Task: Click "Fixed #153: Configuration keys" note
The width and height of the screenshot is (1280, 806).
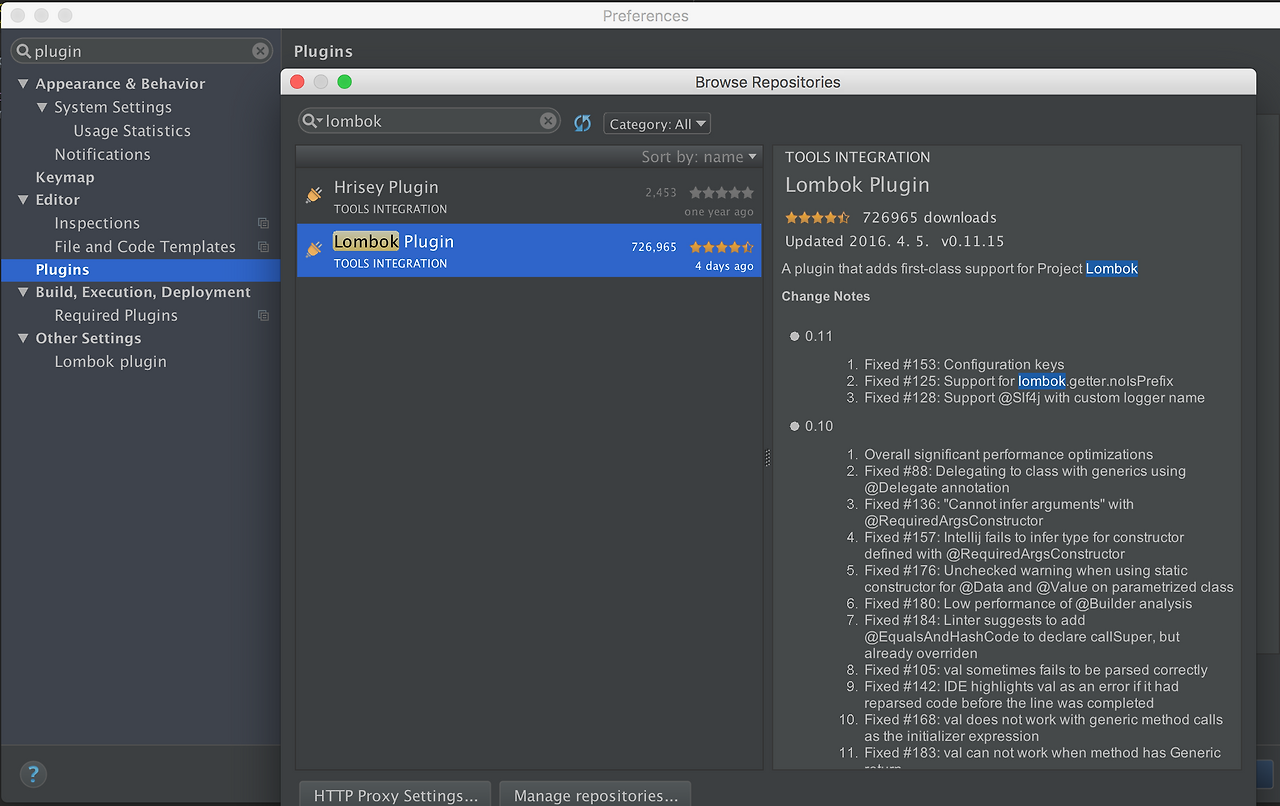Action: [964, 364]
